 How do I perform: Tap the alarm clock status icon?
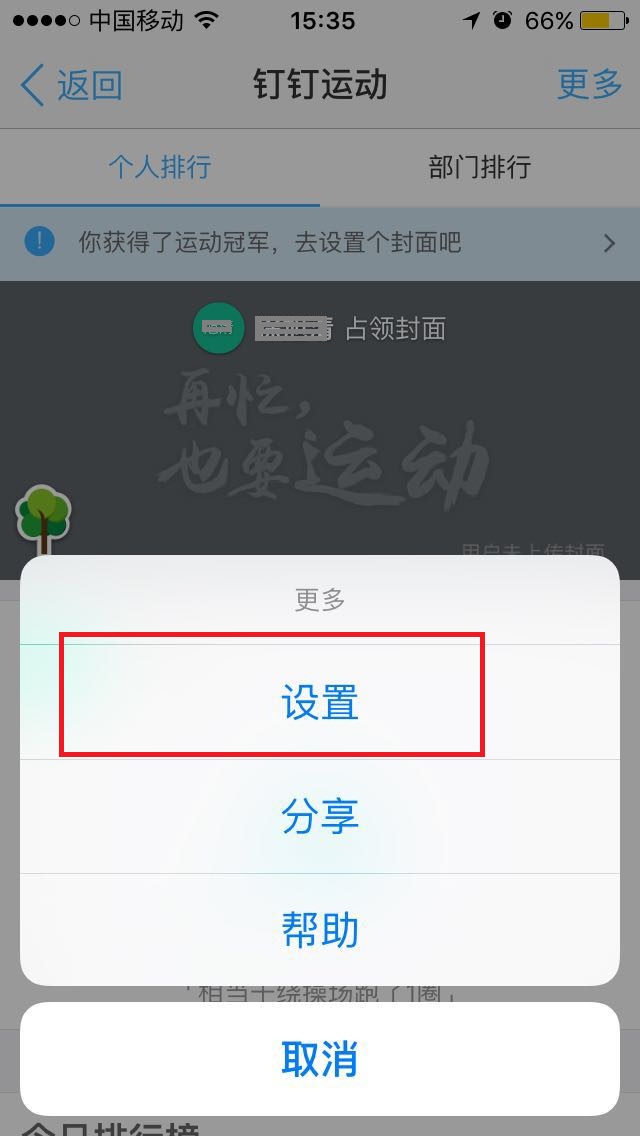point(502,20)
